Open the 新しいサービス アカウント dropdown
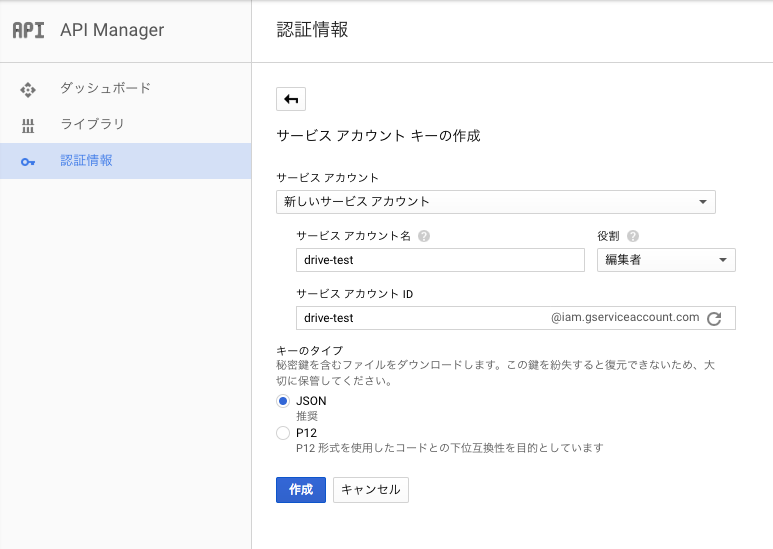773x549 pixels. (495, 202)
